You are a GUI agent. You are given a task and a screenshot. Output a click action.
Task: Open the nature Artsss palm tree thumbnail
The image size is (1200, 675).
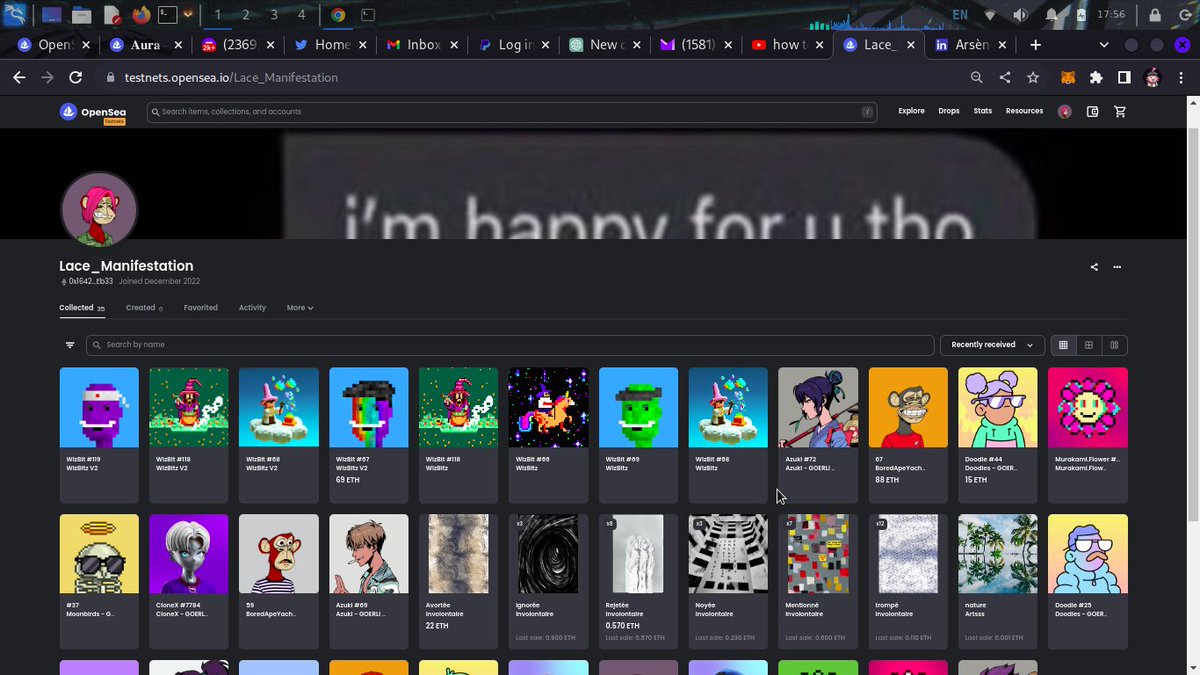[x=998, y=554]
